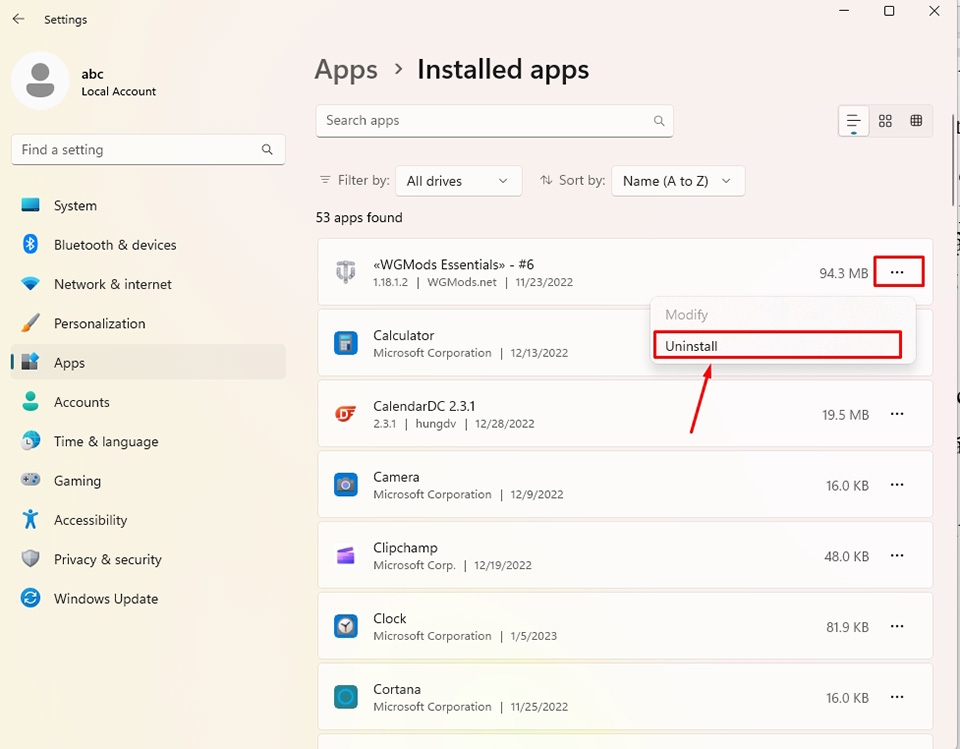The image size is (960, 749).
Task: Open more options for CalendarDC 2.3.1
Action: (x=898, y=414)
